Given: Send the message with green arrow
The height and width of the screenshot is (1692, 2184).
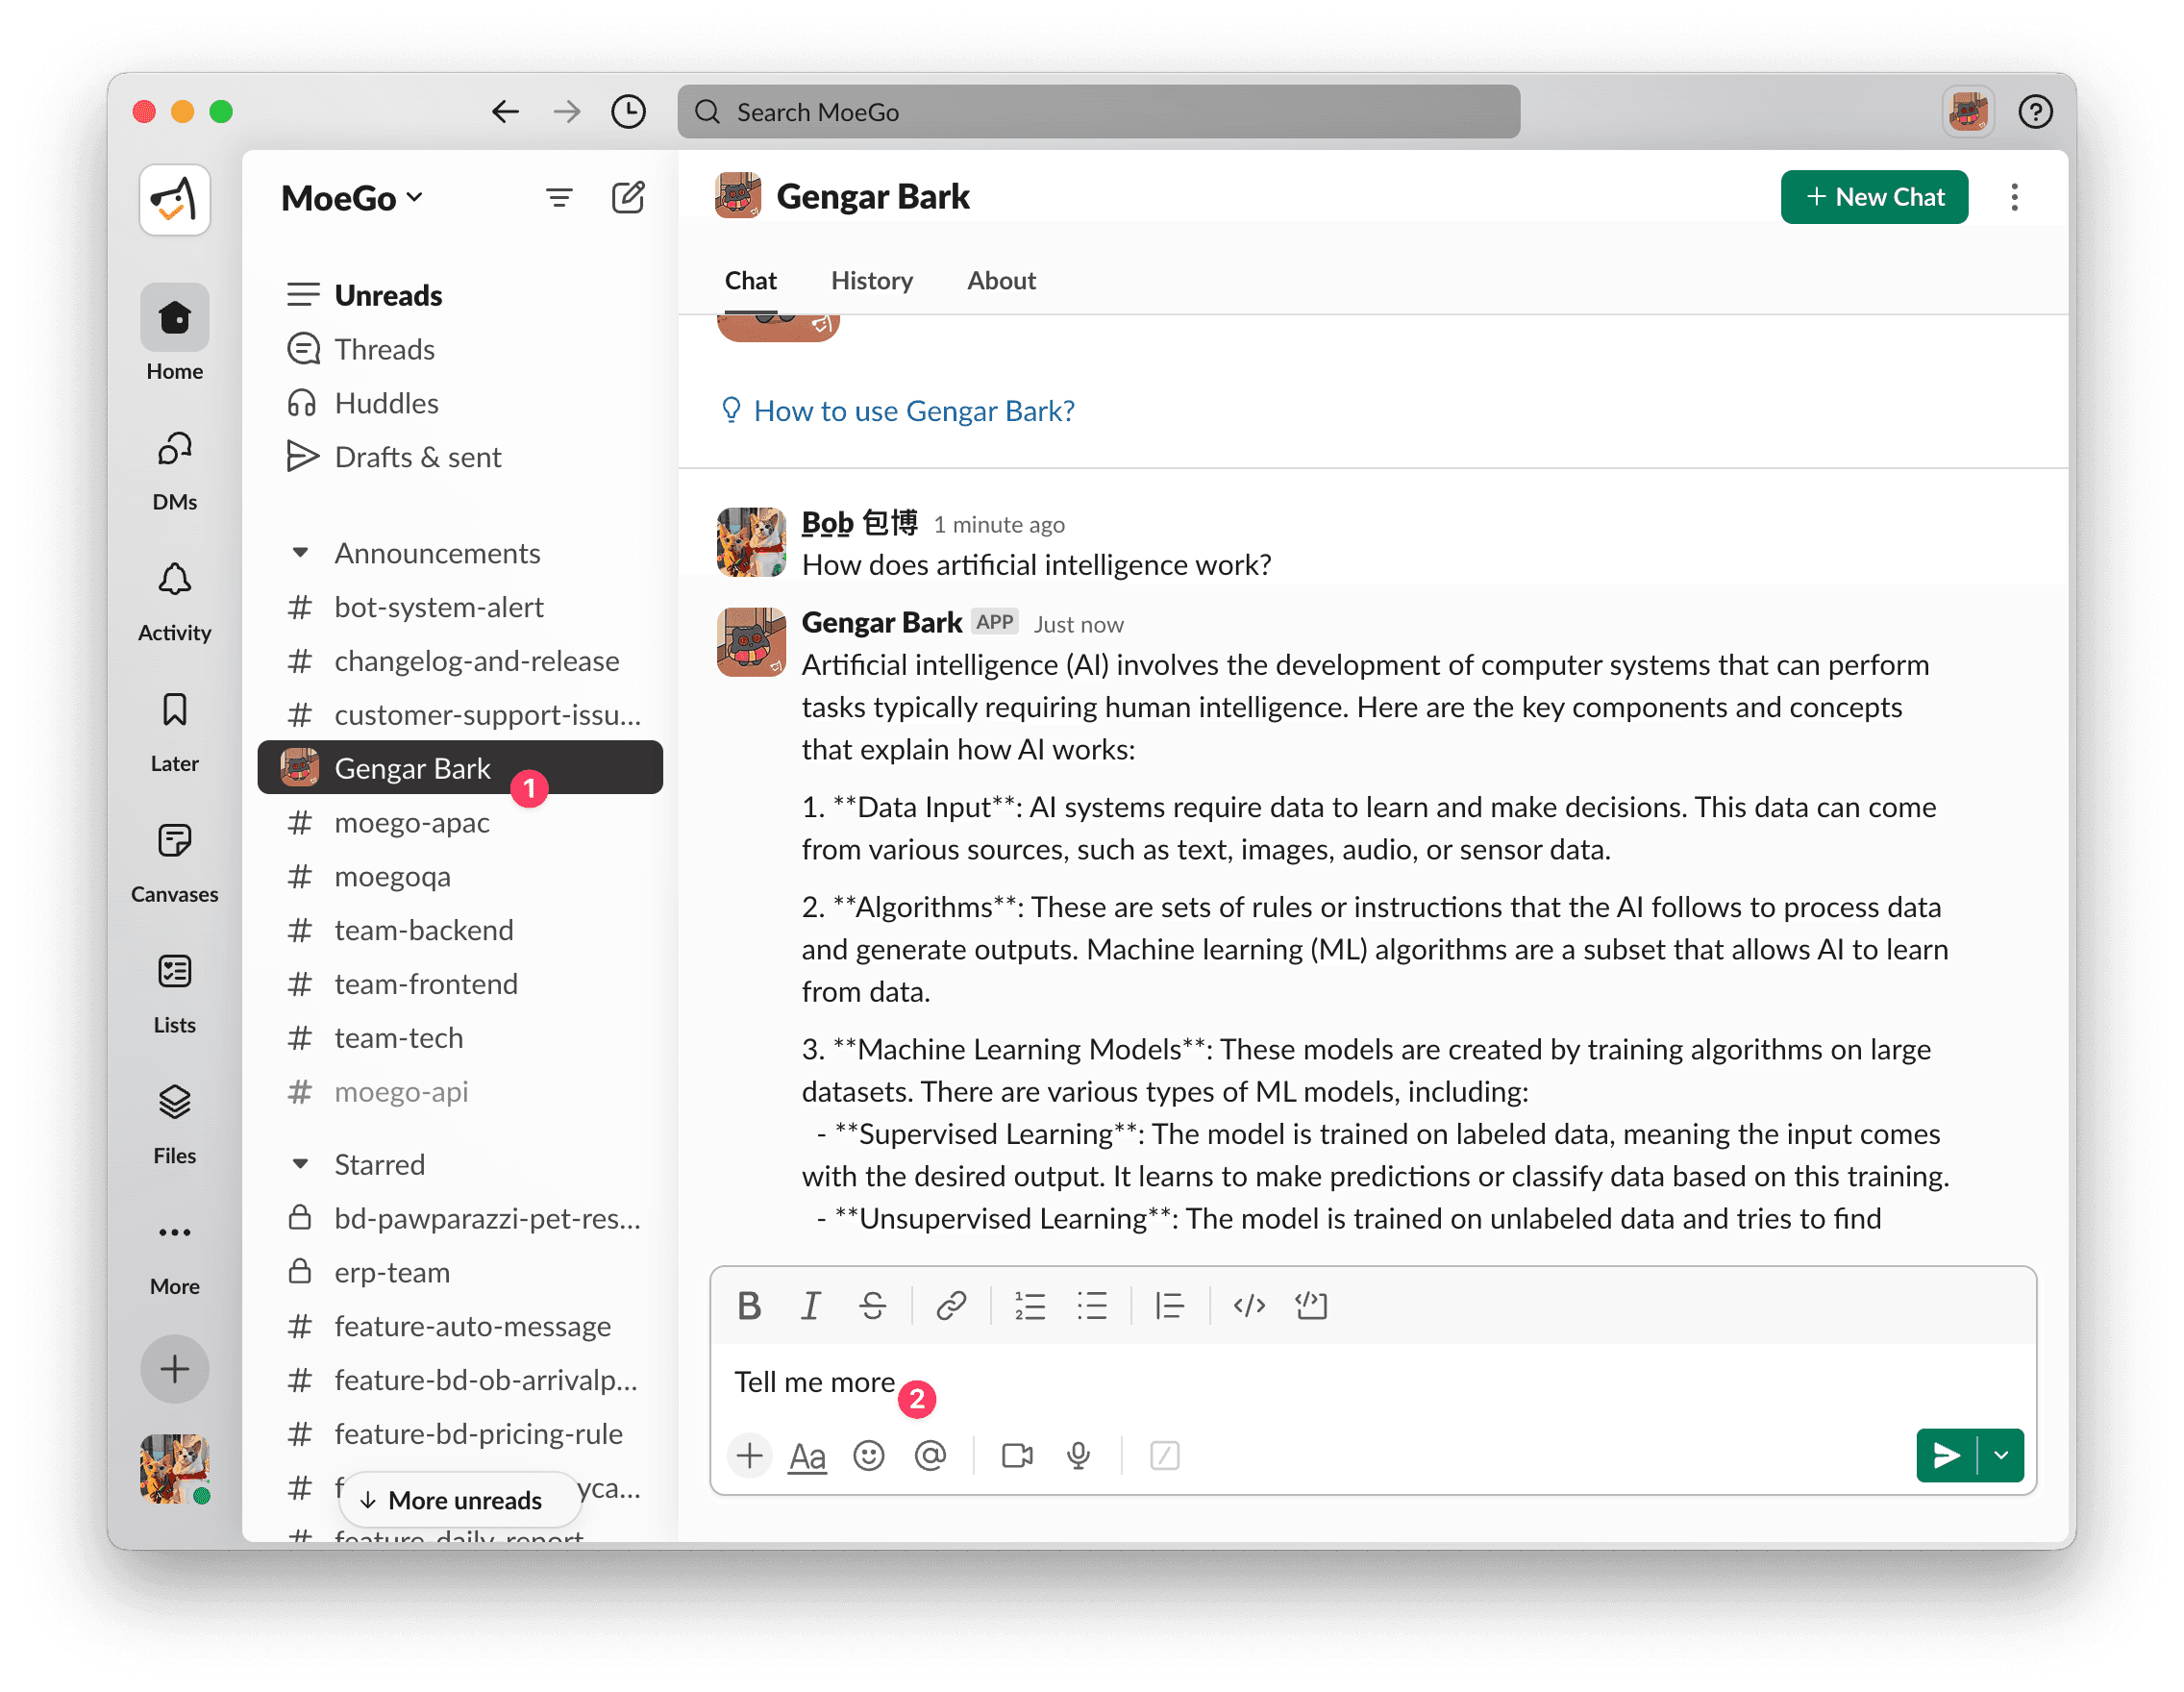Looking at the screenshot, I should pyautogui.click(x=1945, y=1456).
